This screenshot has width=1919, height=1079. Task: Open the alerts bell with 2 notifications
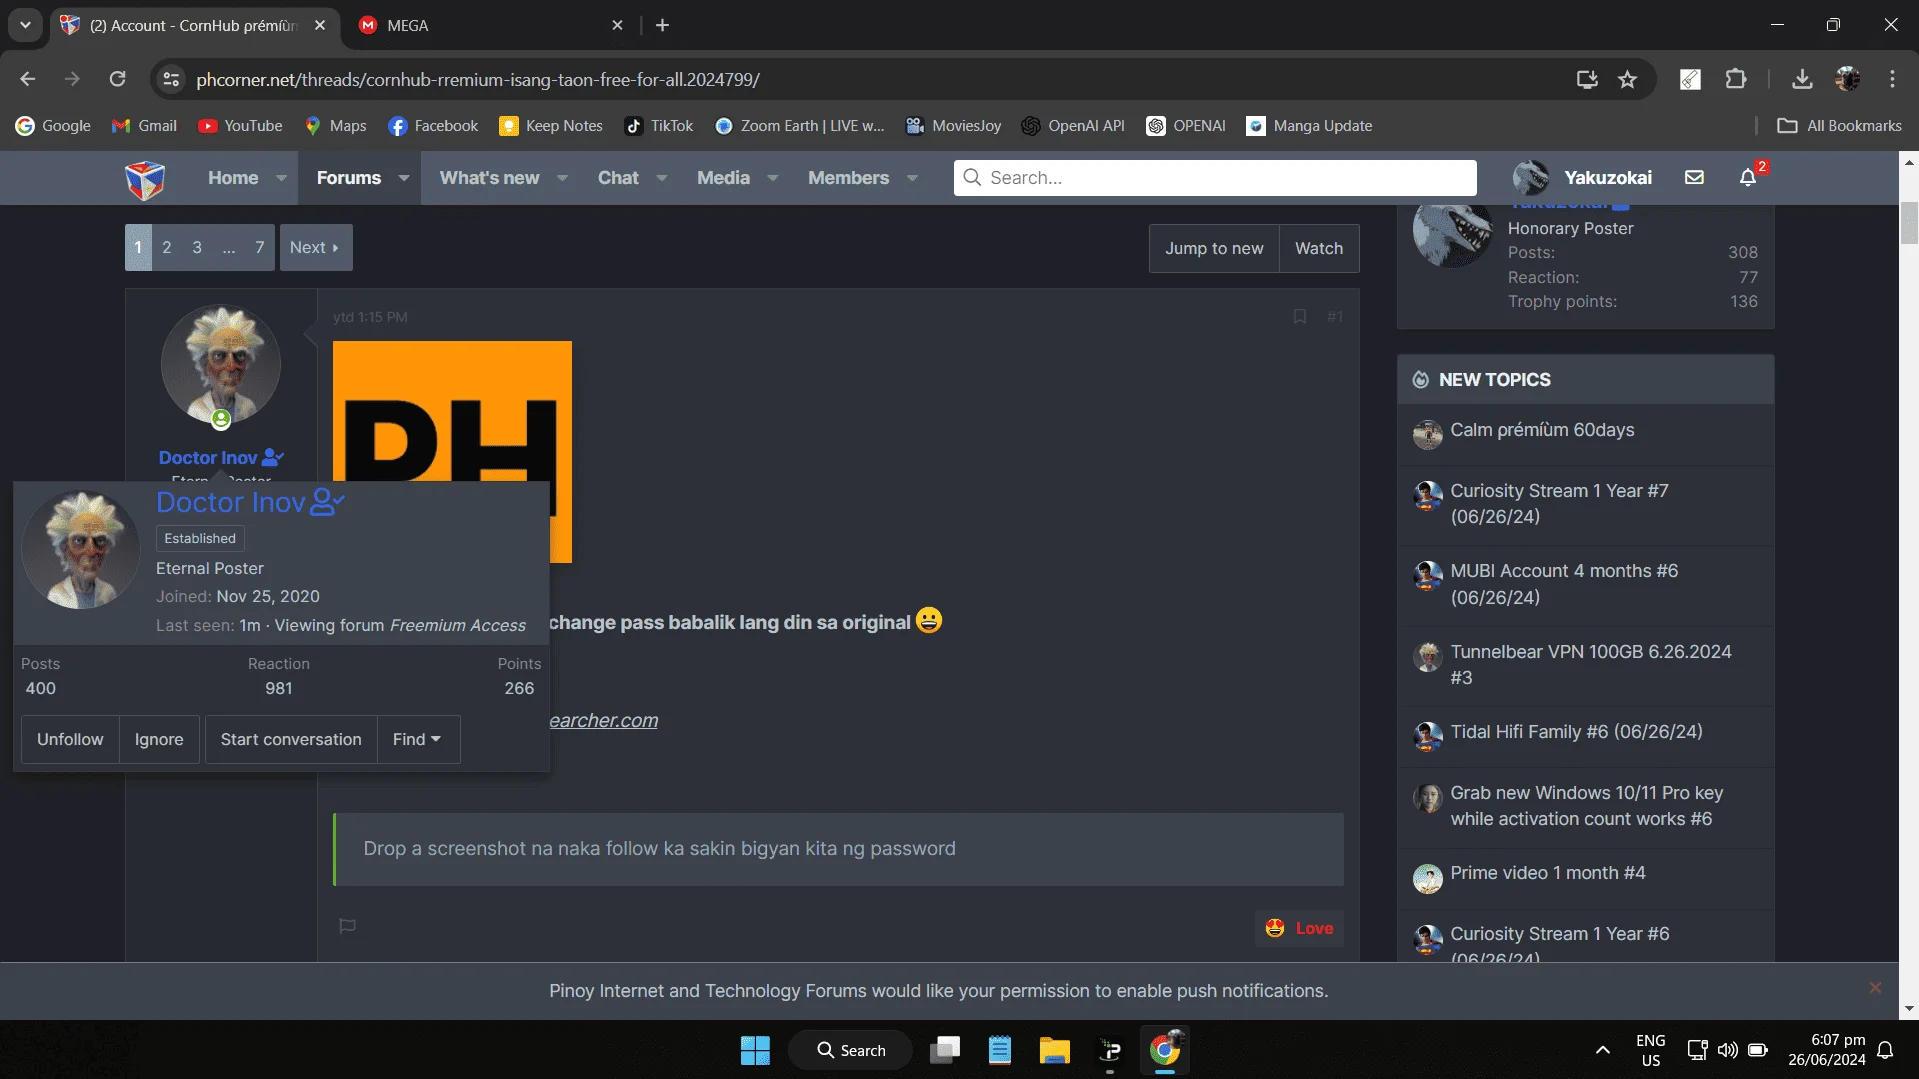pos(1748,177)
